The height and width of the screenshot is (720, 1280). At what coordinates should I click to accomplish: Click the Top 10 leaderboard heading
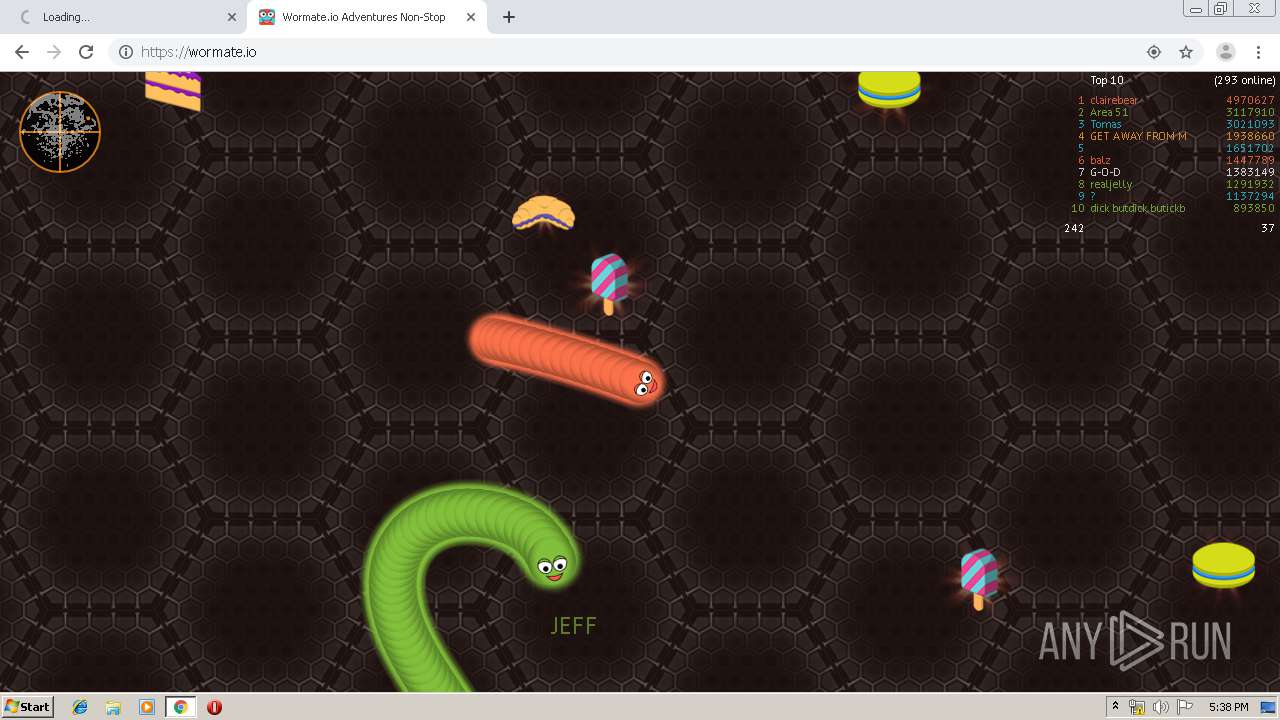[x=1106, y=81]
